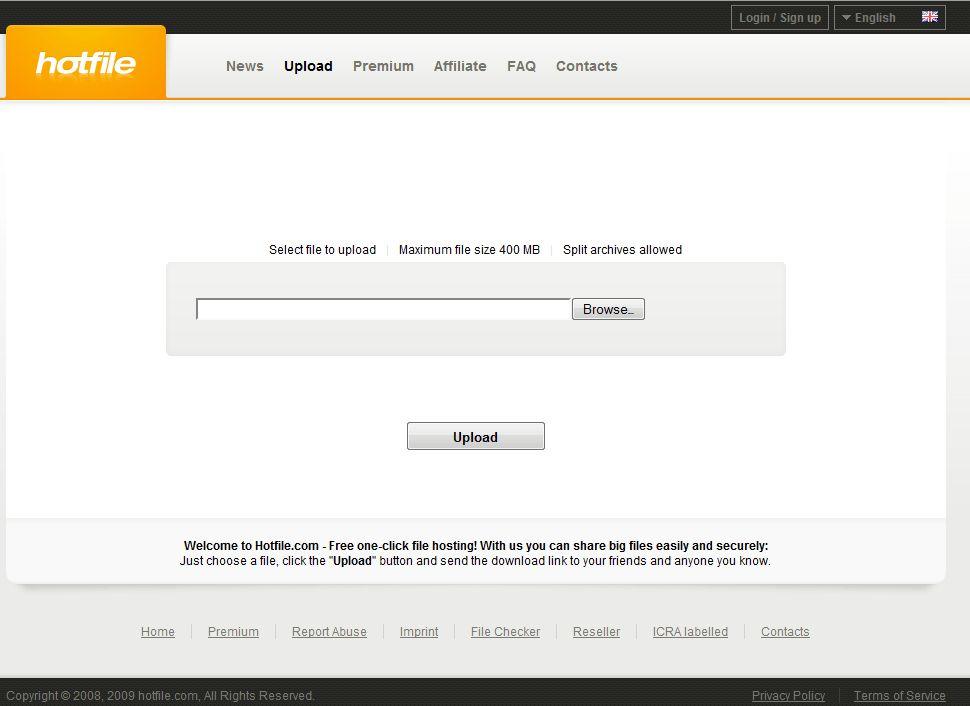Click the large Upload button
Image resolution: width=970 pixels, height=706 pixels.
pyautogui.click(x=476, y=436)
